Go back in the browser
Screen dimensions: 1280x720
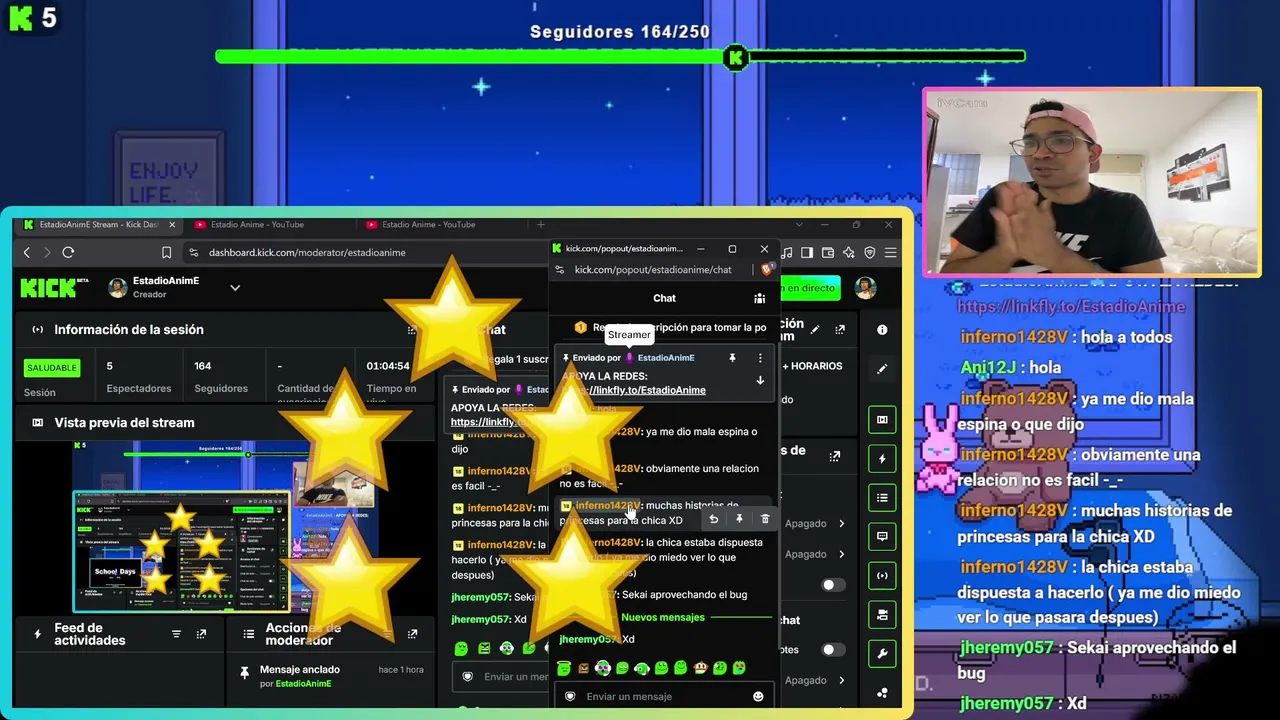(x=27, y=253)
